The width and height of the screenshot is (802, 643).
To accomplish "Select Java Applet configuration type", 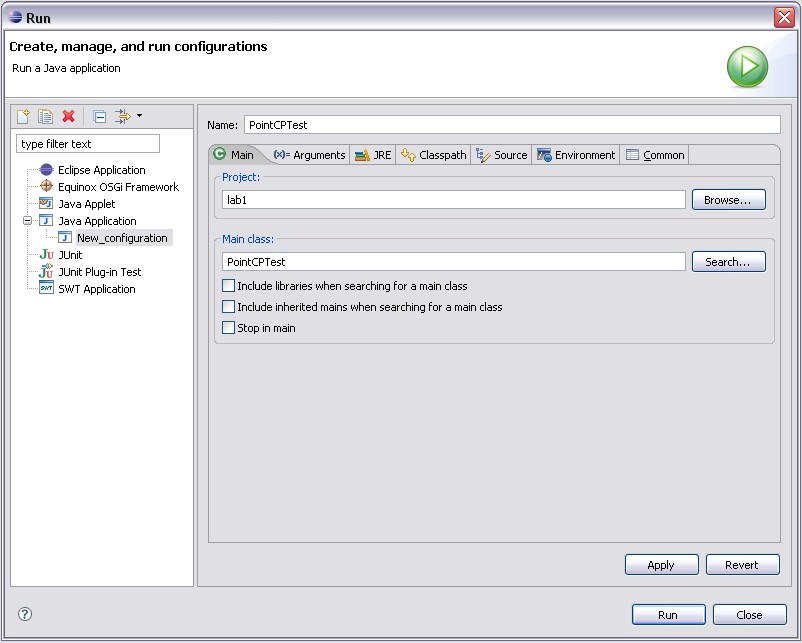I will click(87, 204).
